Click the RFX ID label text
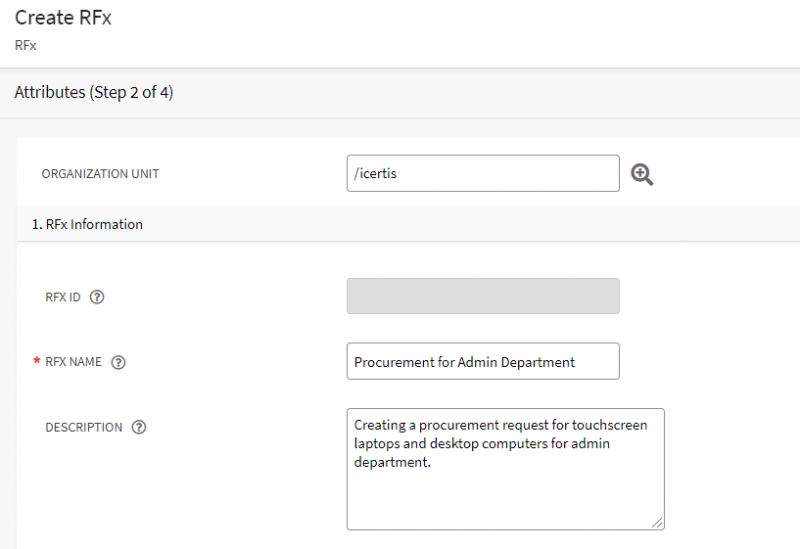800x549 pixels. (x=62, y=297)
